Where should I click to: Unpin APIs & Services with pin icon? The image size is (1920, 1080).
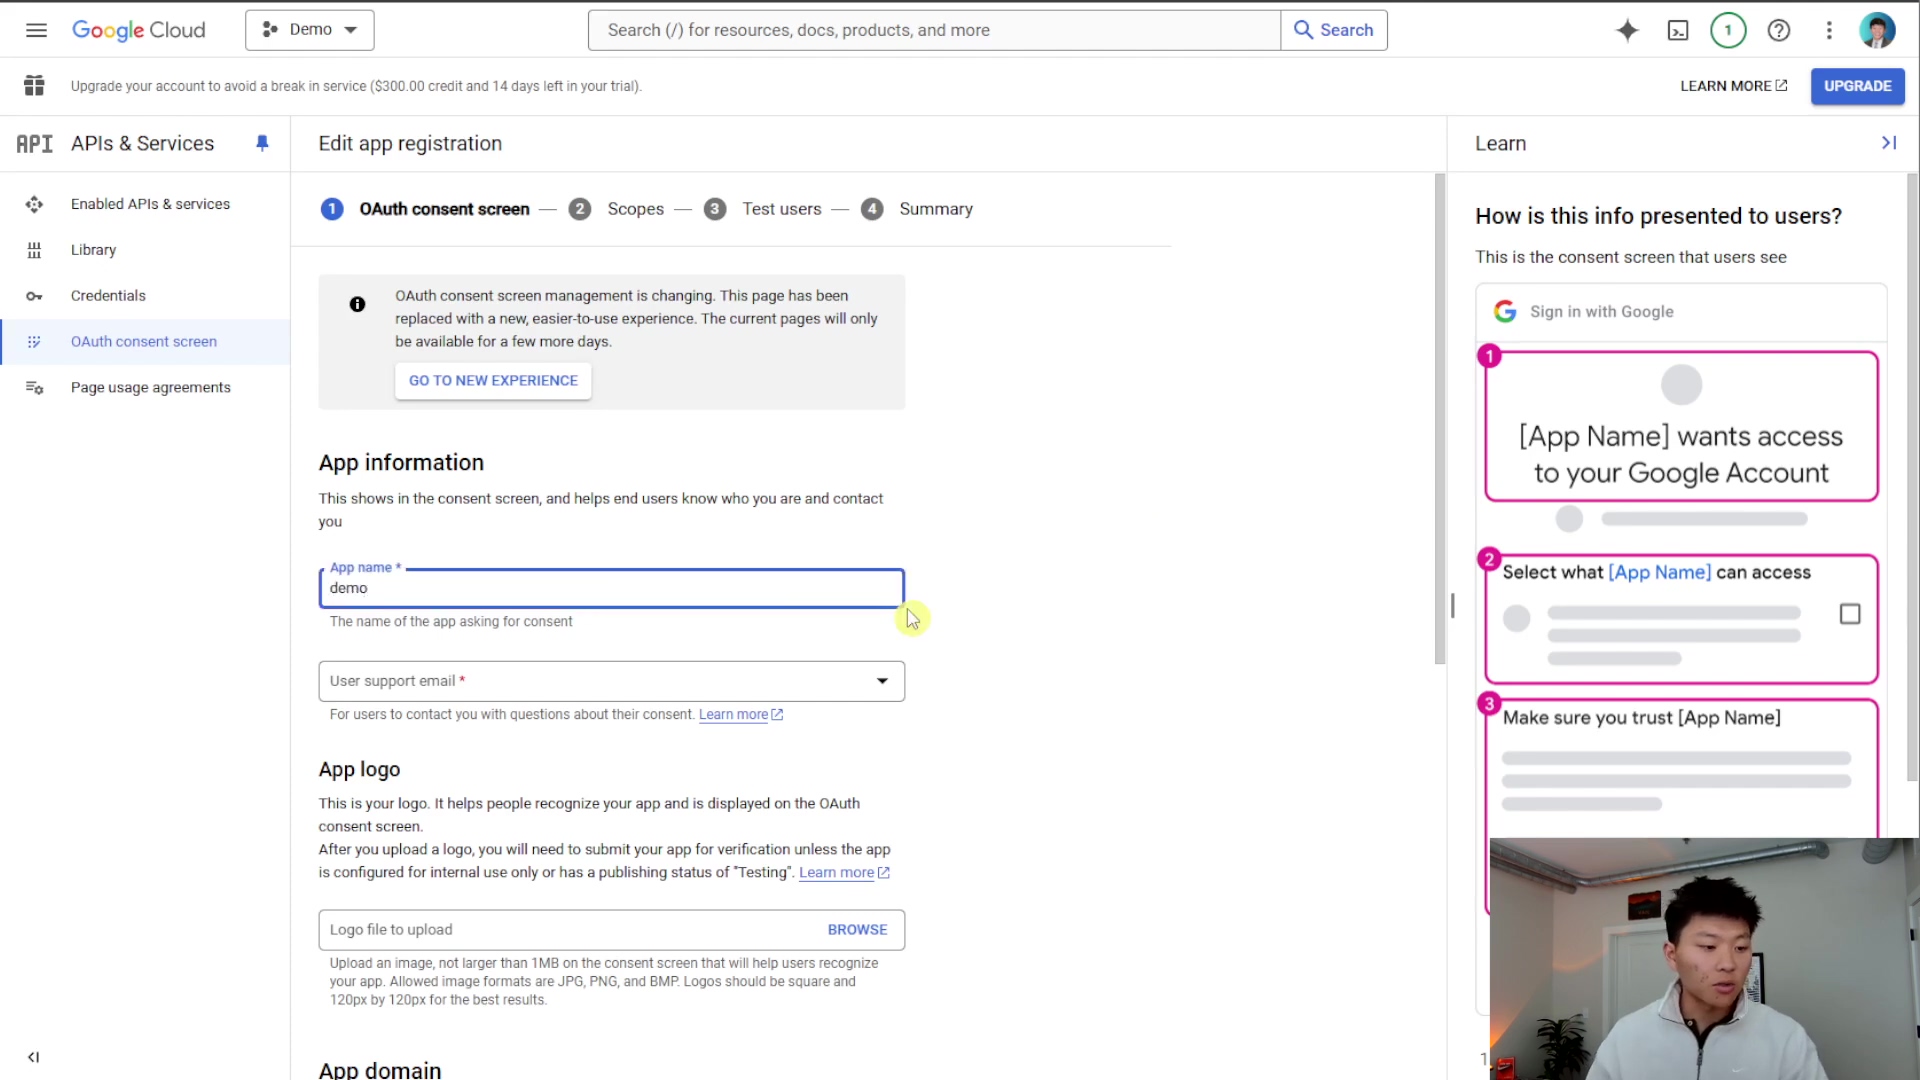pos(262,143)
